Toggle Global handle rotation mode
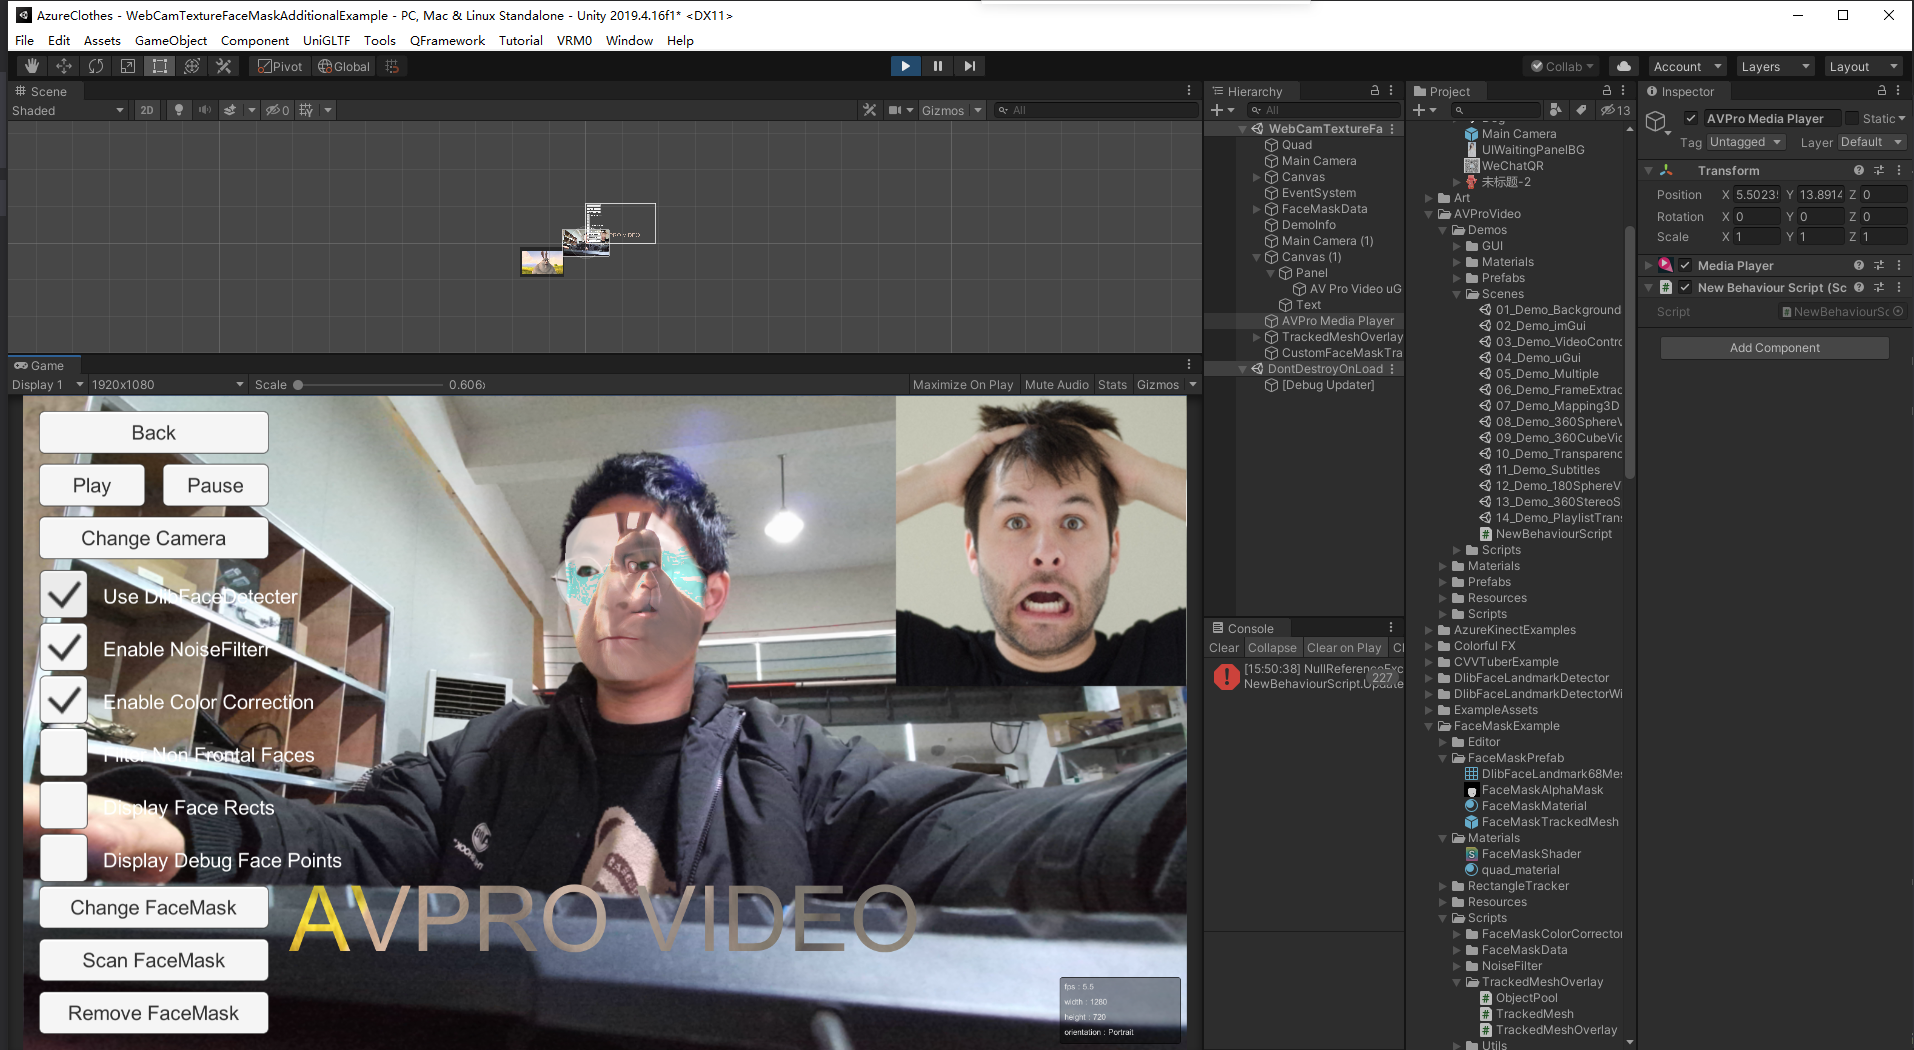Viewport: 1914px width, 1050px height. click(x=344, y=66)
